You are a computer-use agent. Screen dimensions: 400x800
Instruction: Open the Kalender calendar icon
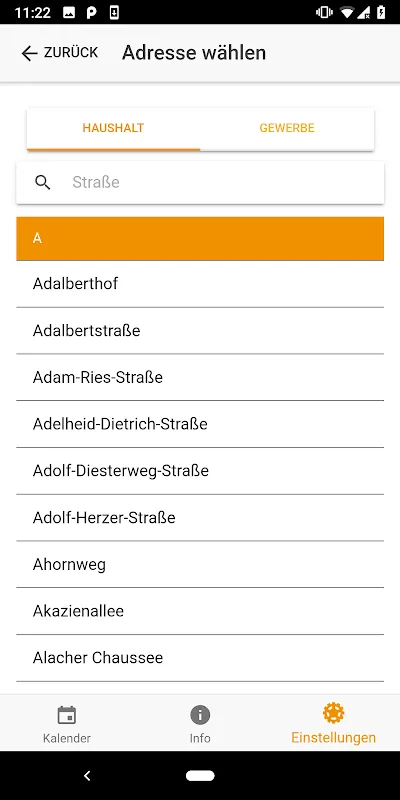coord(67,715)
